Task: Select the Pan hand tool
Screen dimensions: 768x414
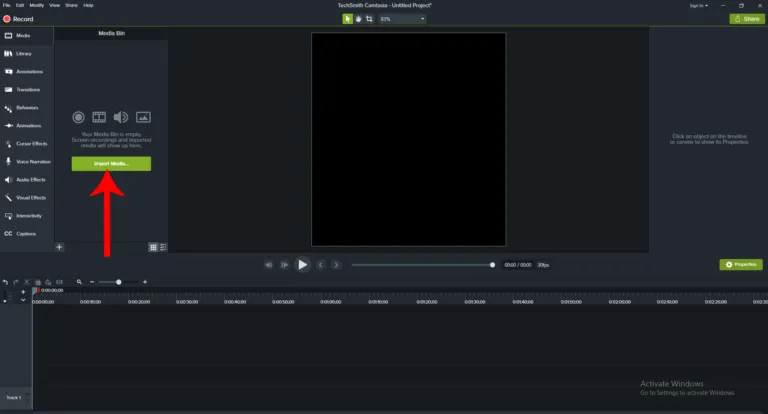Action: coord(358,18)
